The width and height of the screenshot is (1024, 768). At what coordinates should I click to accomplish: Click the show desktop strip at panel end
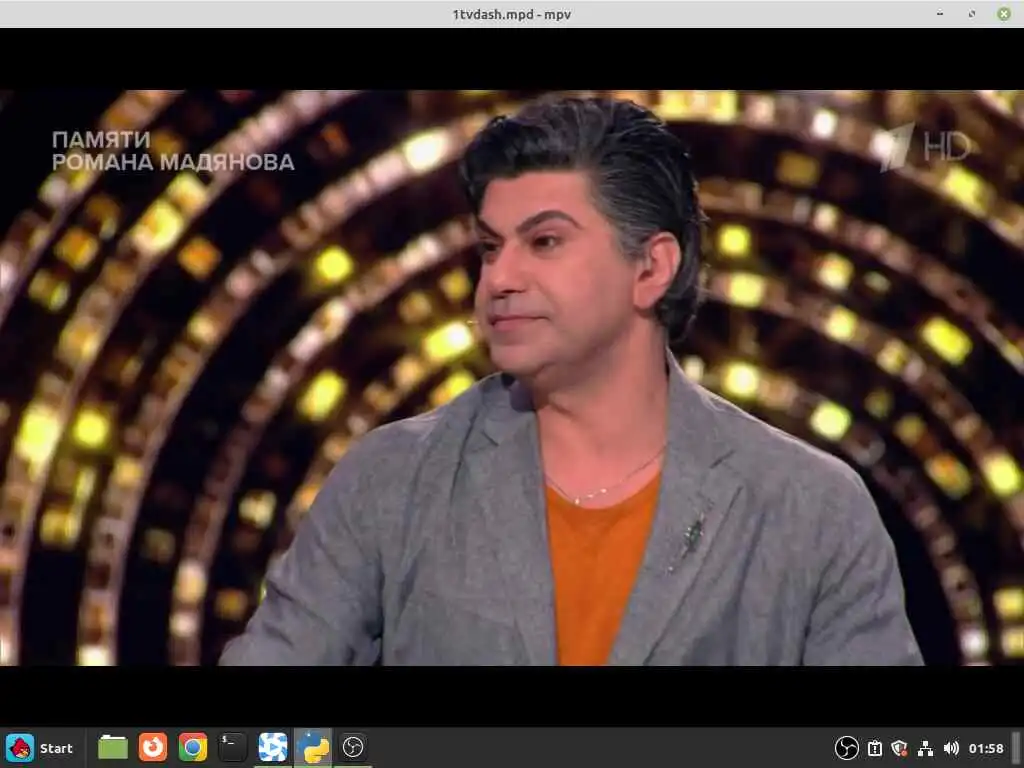coord(1016,748)
